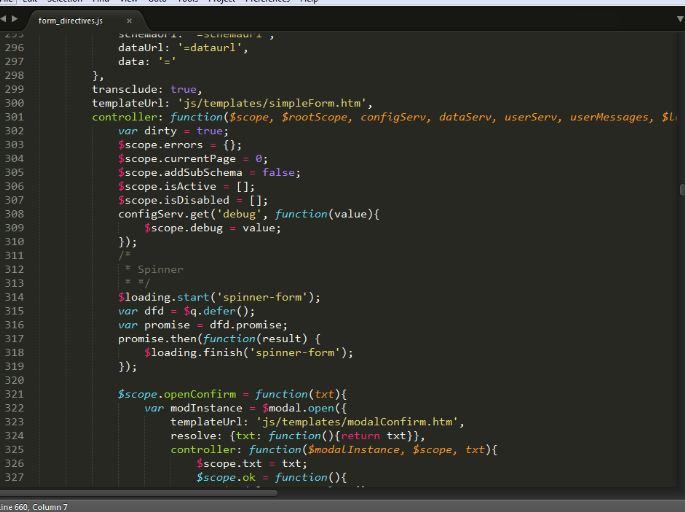The width and height of the screenshot is (685, 512).
Task: Open the Help menu
Action: [309, 2]
